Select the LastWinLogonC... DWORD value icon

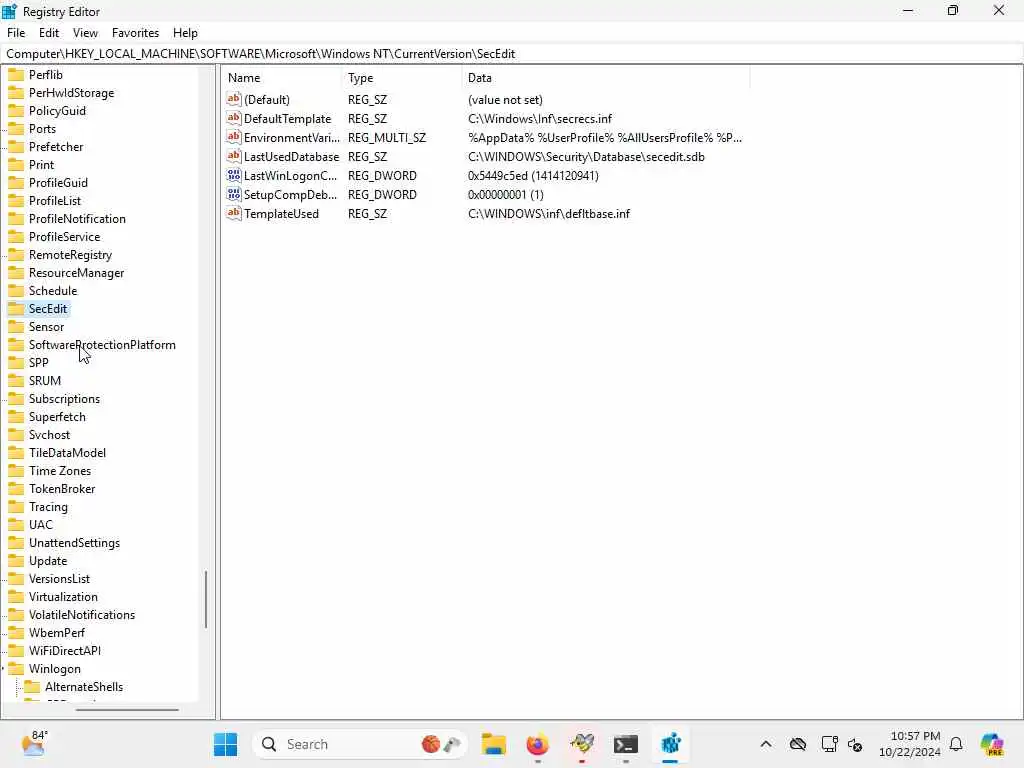234,175
